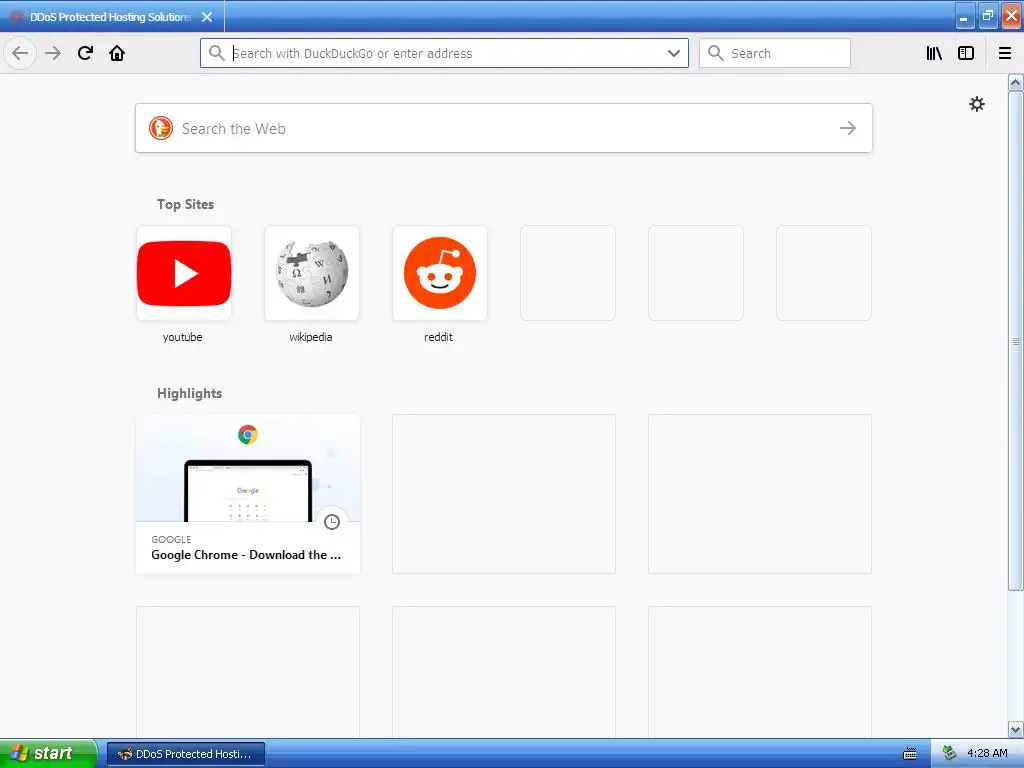Image resolution: width=1024 pixels, height=768 pixels.
Task: Open the Windows start menu
Action: [x=48, y=753]
